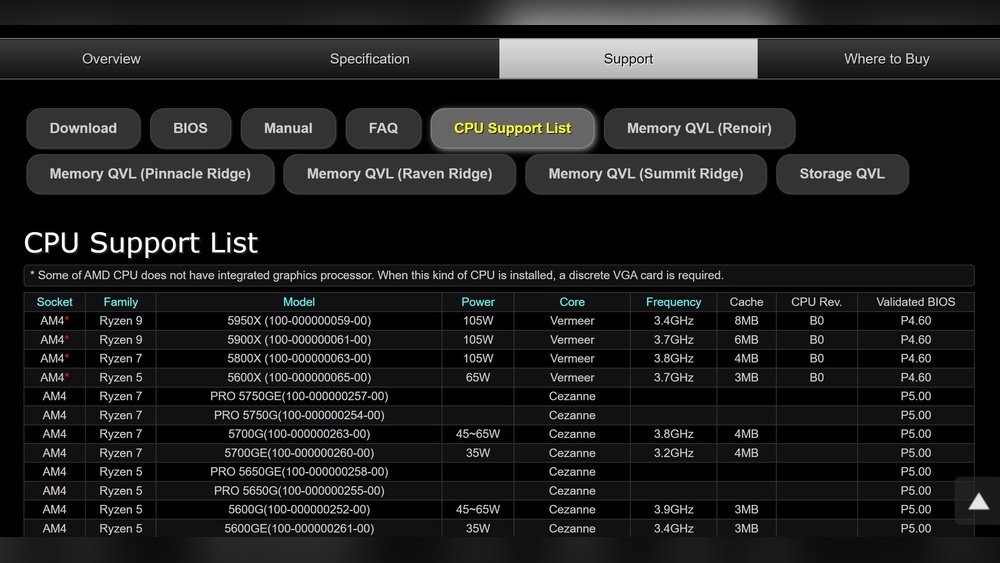
Task: View Memory QVL (Pinnacle Ridge)
Action: click(150, 174)
